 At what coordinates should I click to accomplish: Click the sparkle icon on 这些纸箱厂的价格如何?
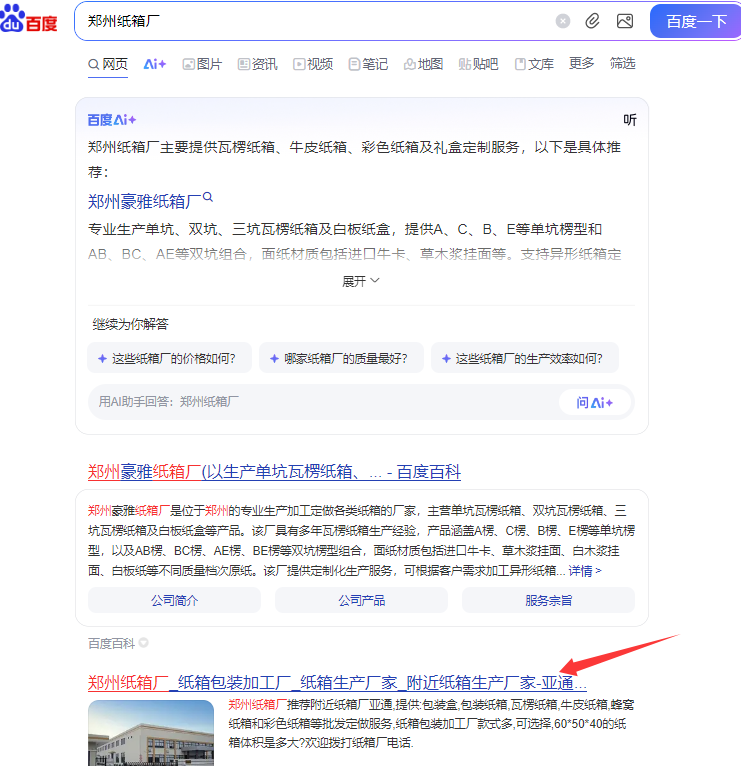[x=103, y=359]
